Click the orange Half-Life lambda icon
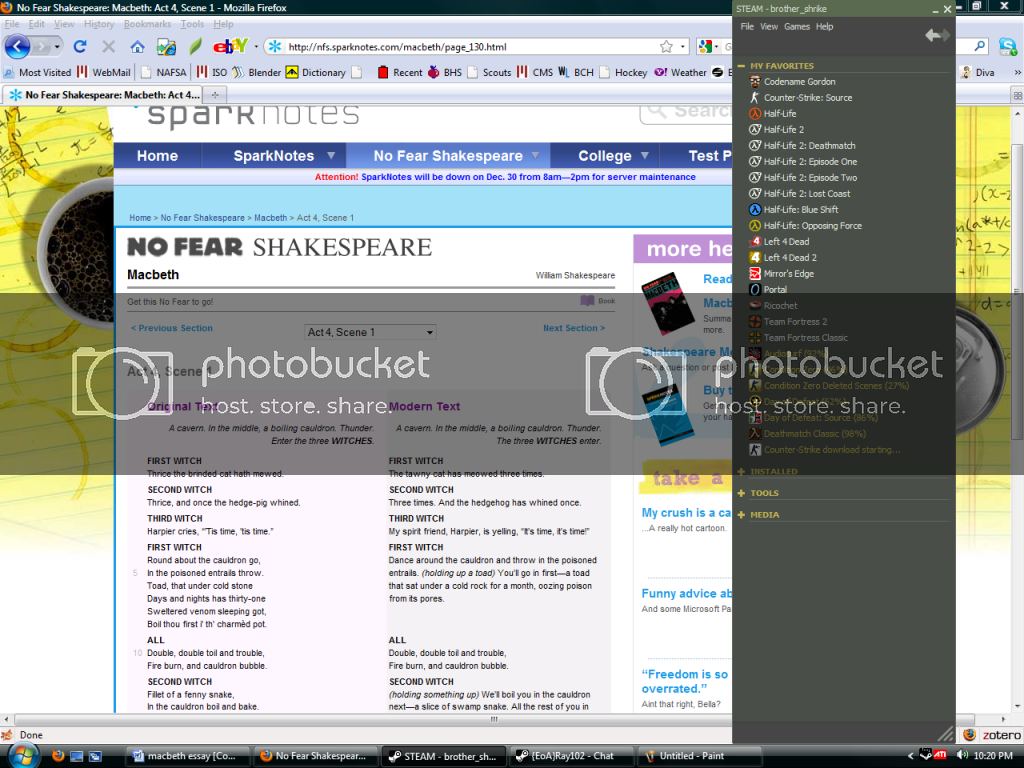Screen dimensions: 1024x768 coord(755,114)
